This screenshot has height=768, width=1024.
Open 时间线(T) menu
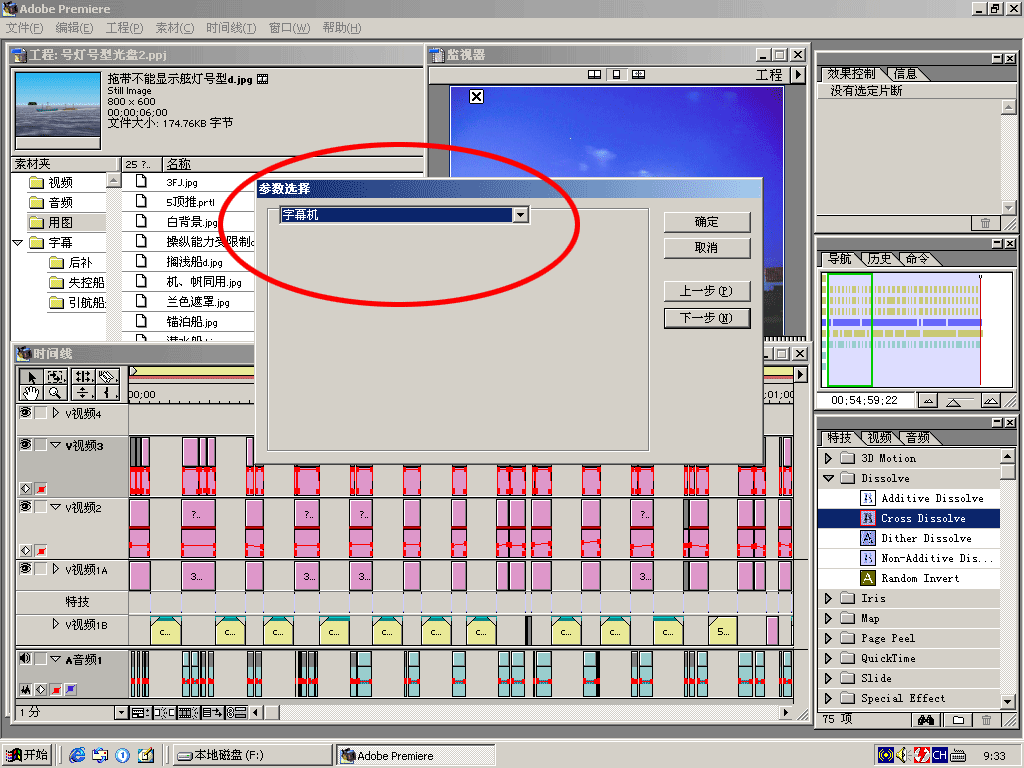click(231, 27)
